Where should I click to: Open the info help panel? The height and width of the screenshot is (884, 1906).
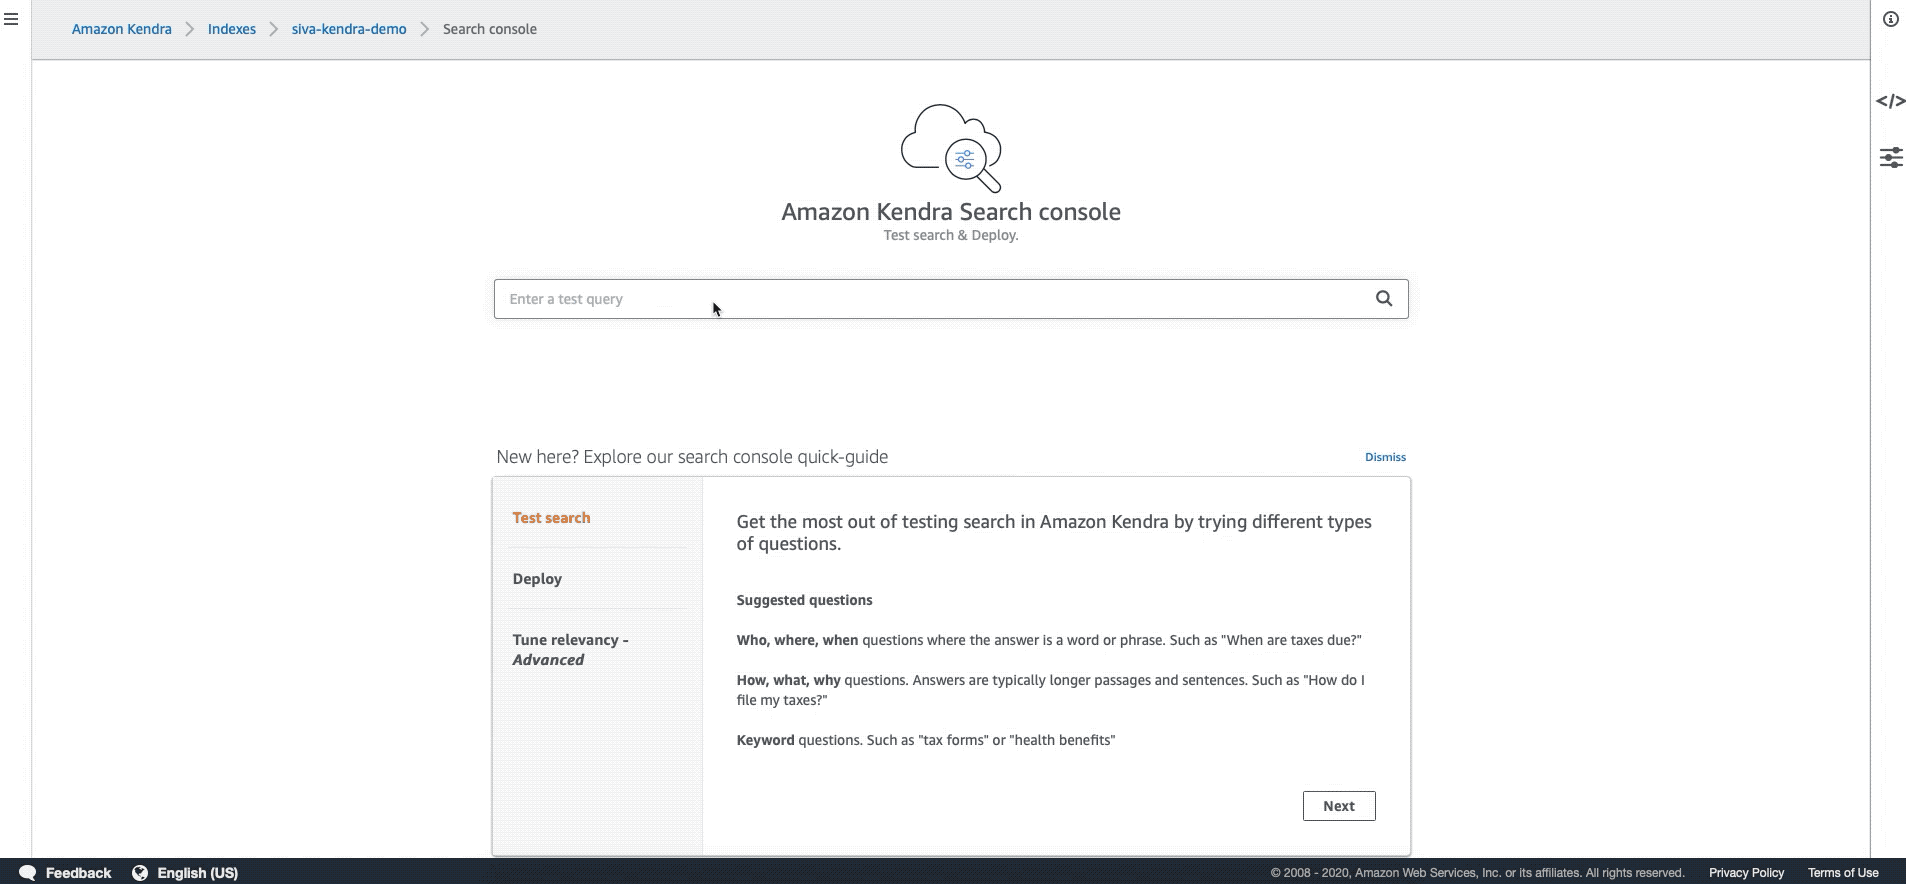(x=1890, y=19)
